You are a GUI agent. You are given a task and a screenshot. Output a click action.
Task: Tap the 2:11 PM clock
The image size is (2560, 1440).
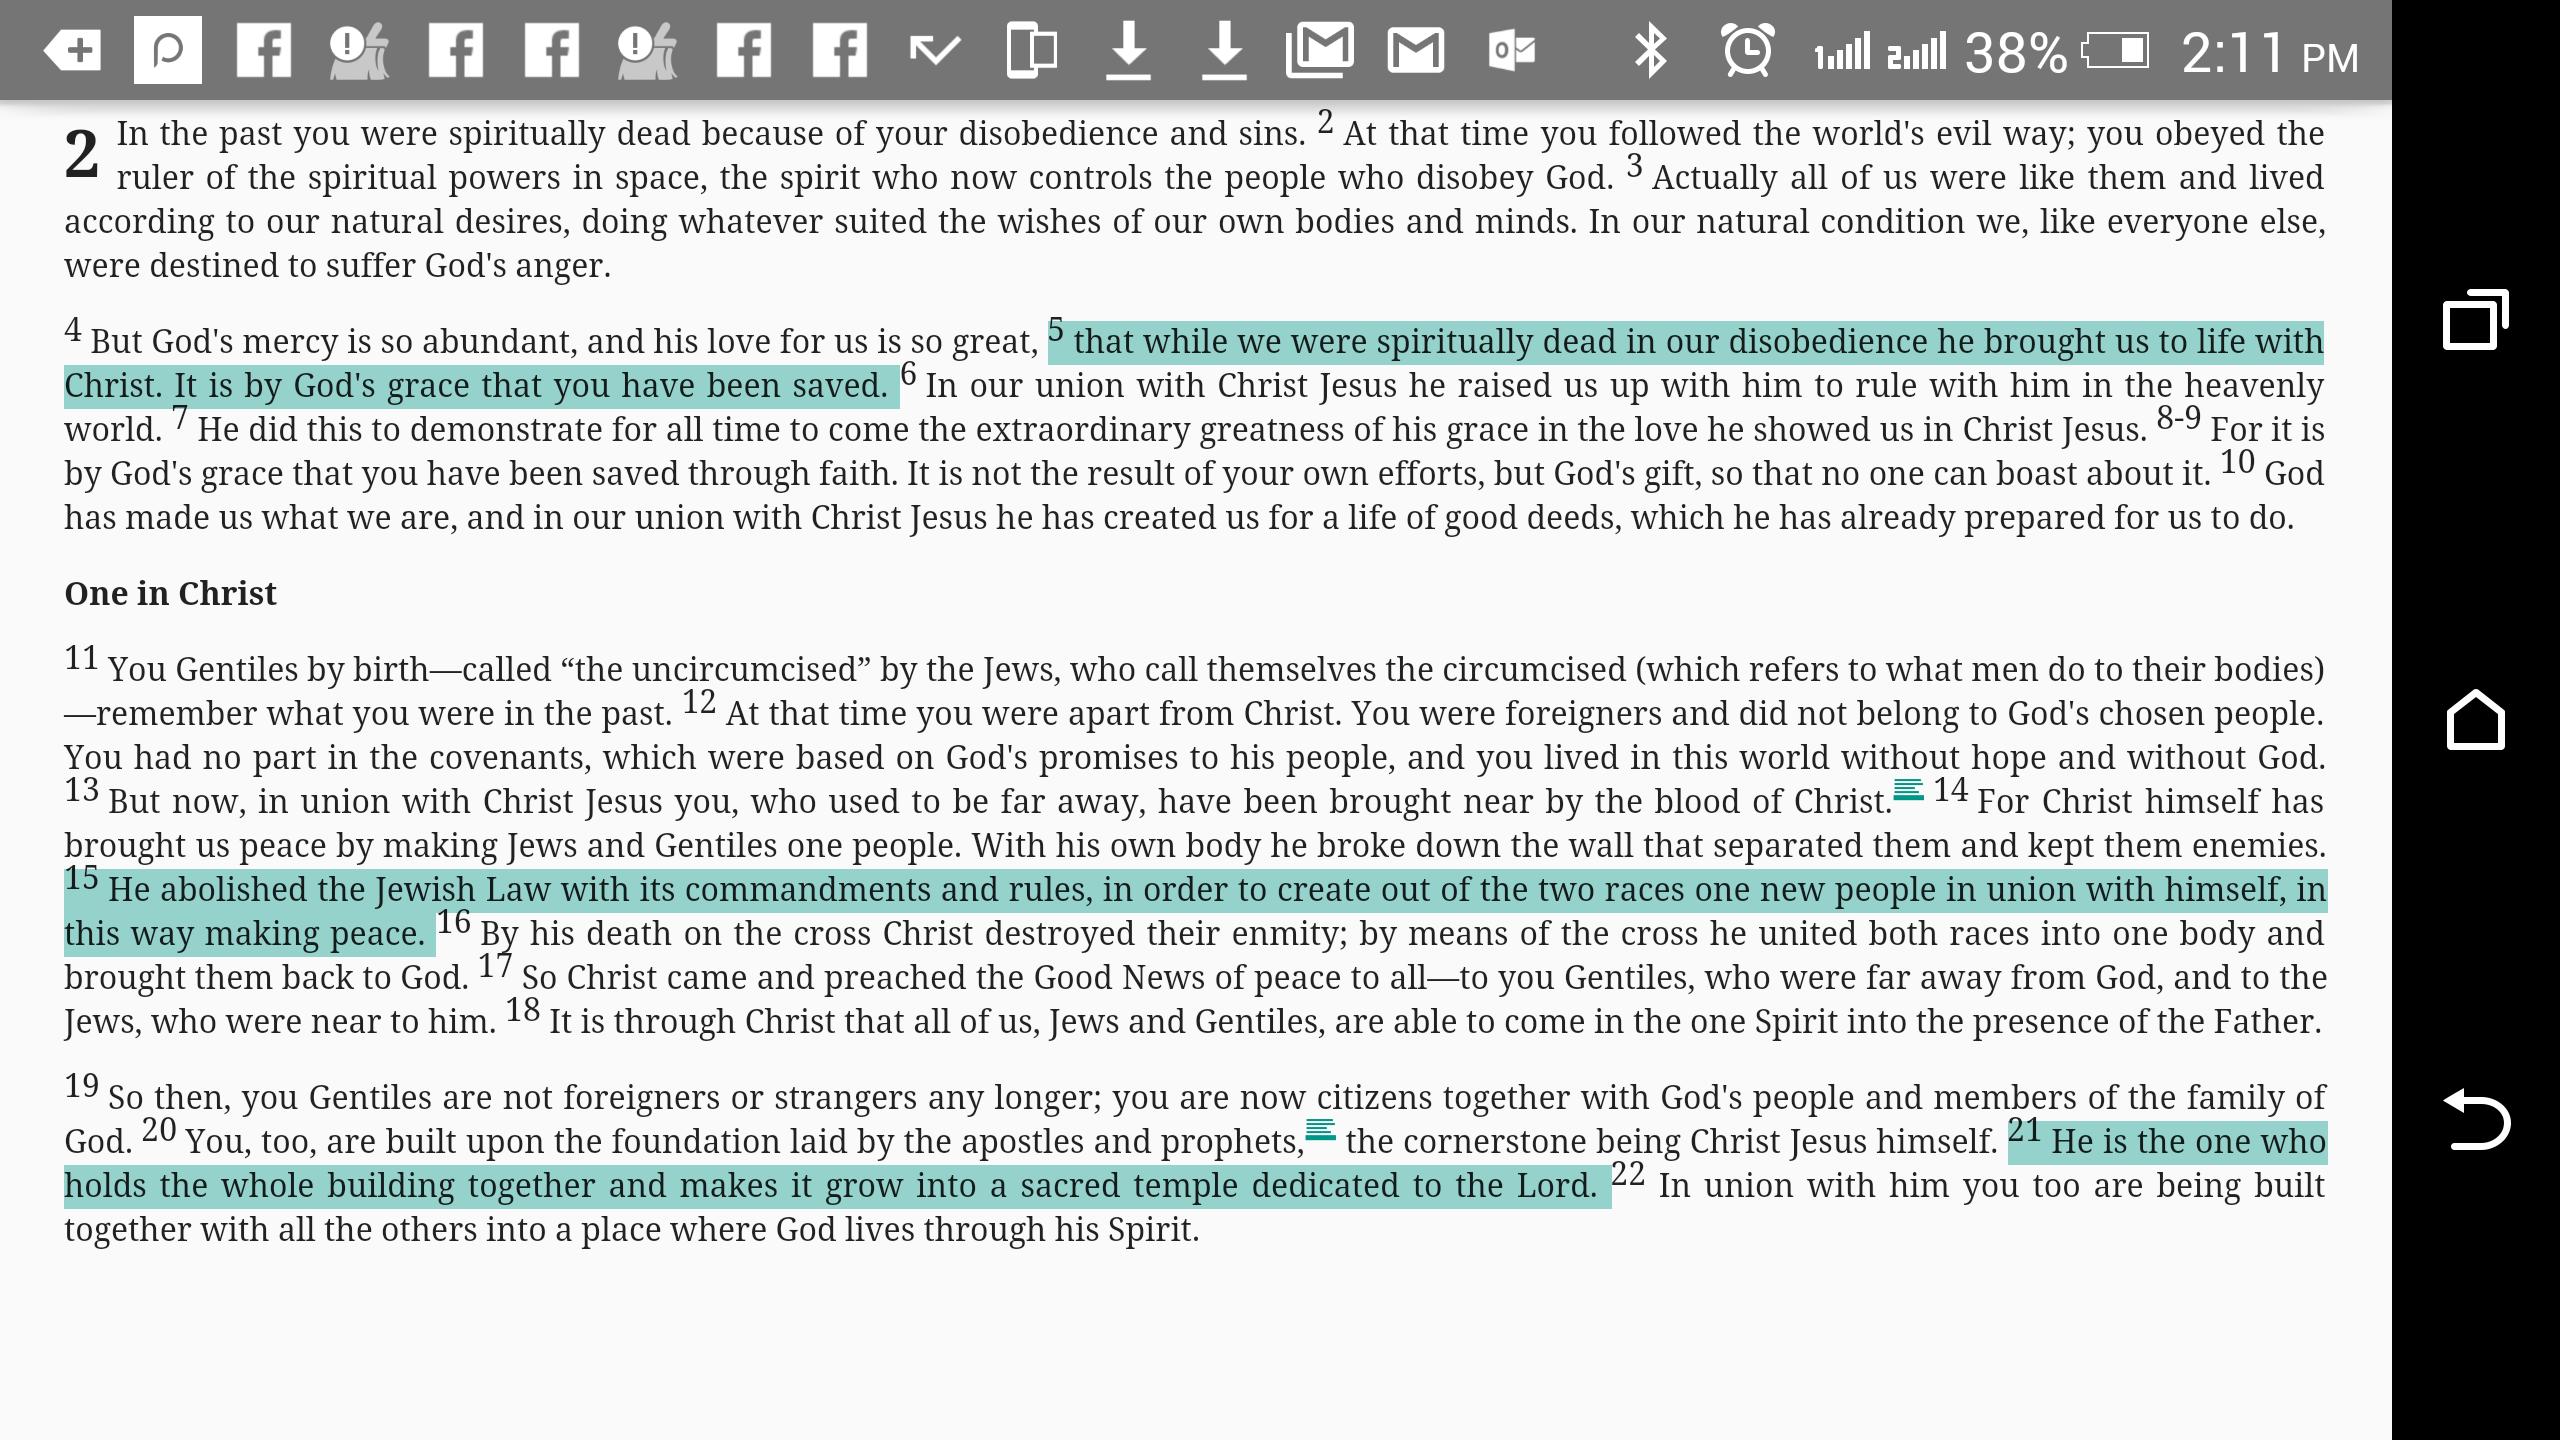pyautogui.click(x=2269, y=52)
